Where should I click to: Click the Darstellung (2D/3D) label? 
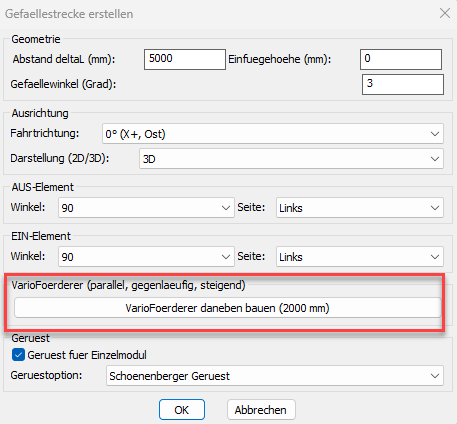point(60,158)
